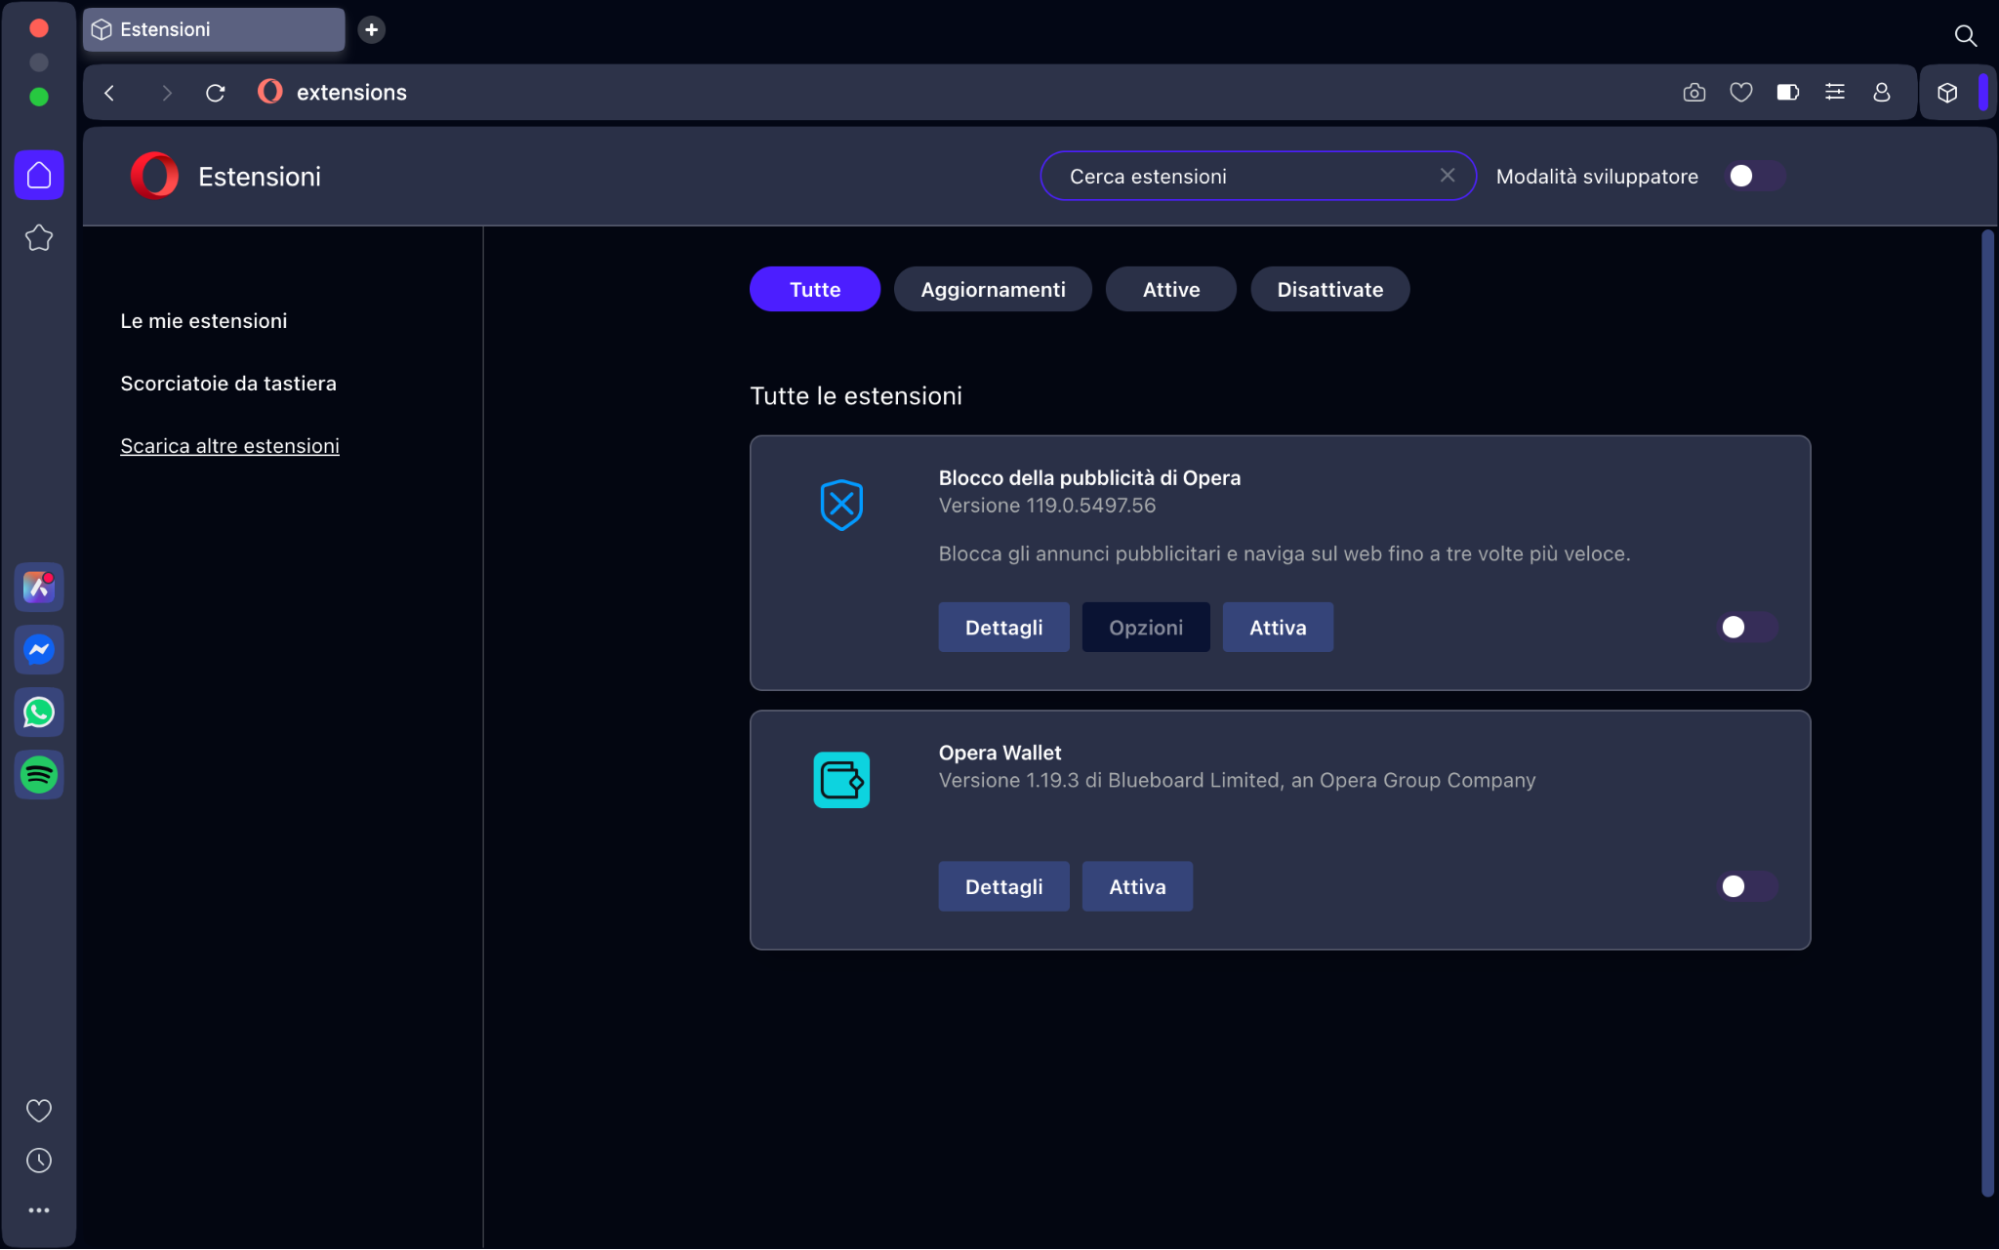Switch to the Aggiornamenti filter tab

(x=992, y=289)
